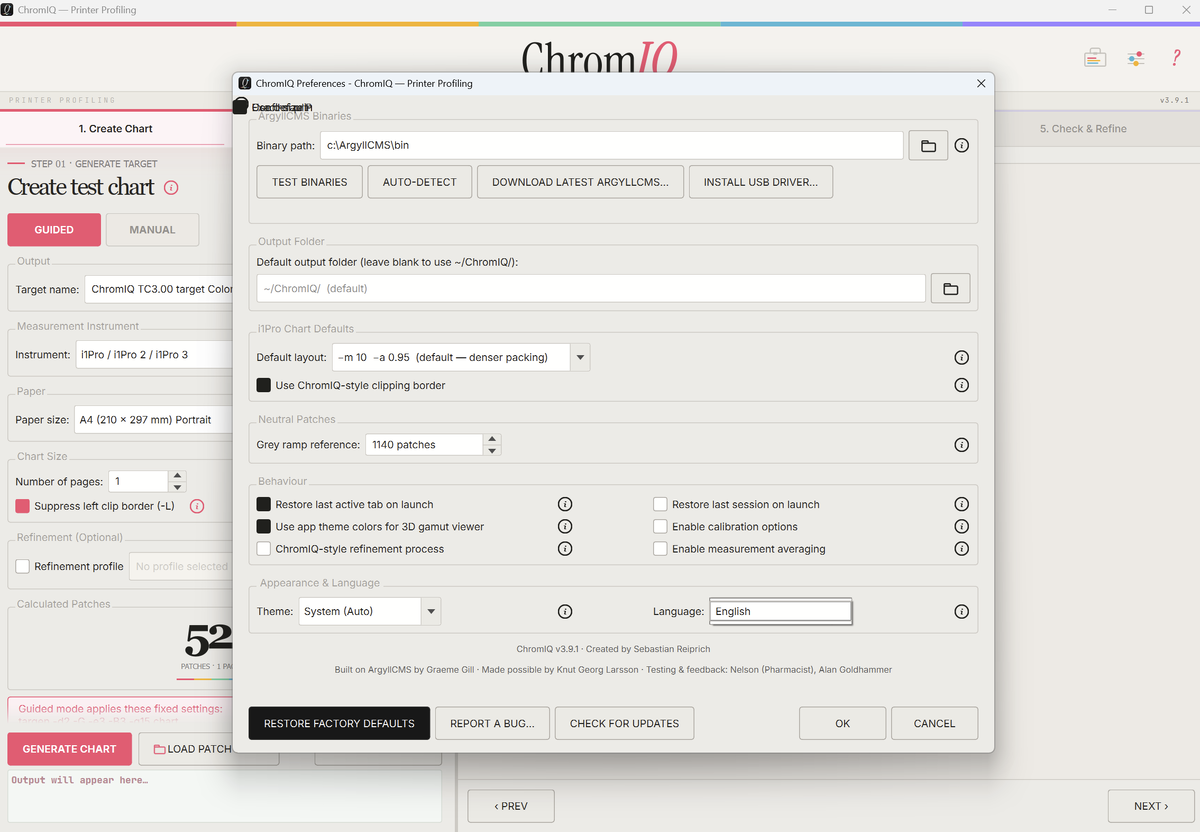This screenshot has height=832, width=1200.
Task: Show info for Restore last active tab
Action: point(565,505)
